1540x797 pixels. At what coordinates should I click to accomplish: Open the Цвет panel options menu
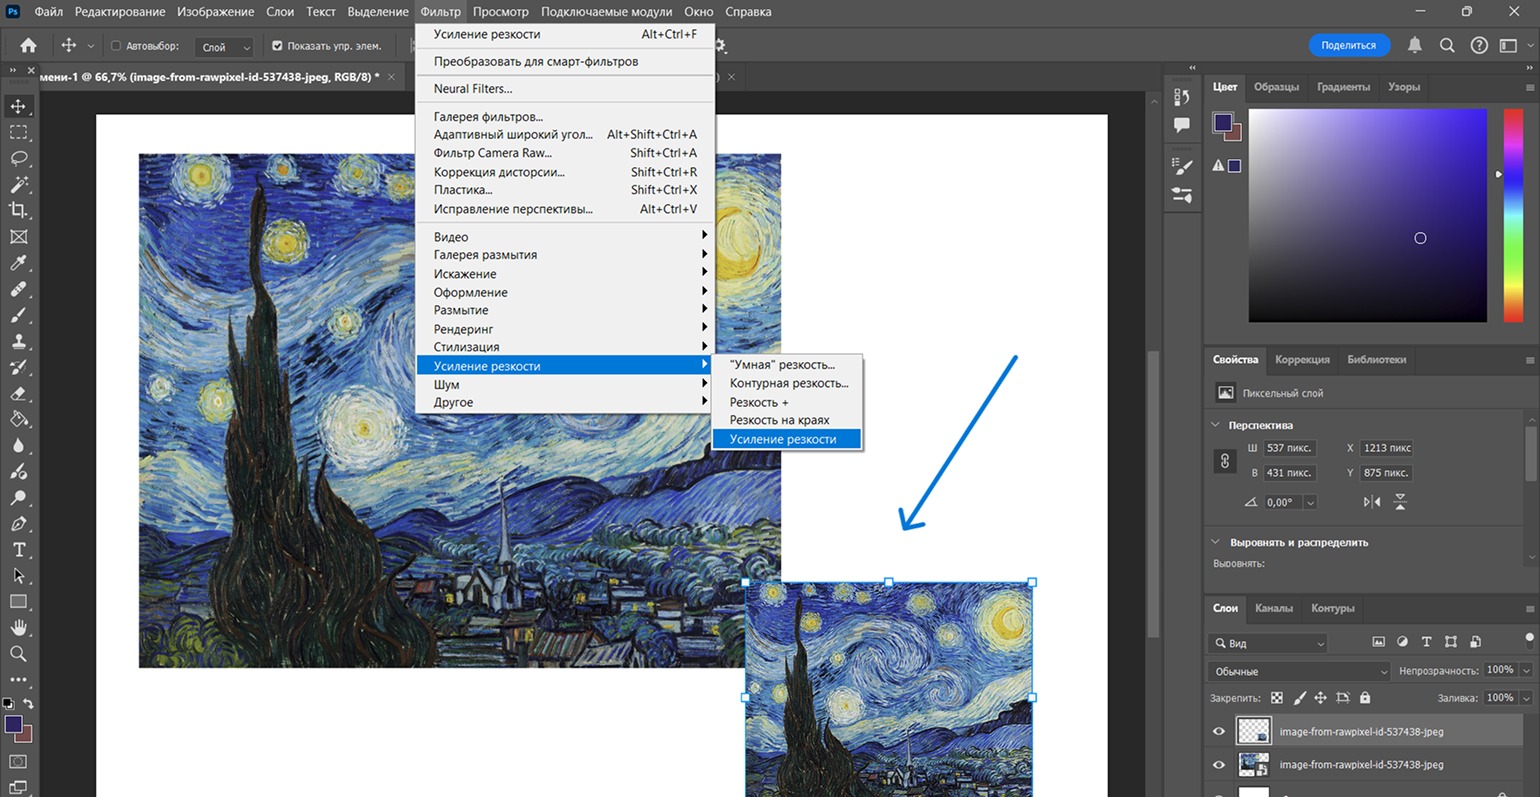point(1529,88)
